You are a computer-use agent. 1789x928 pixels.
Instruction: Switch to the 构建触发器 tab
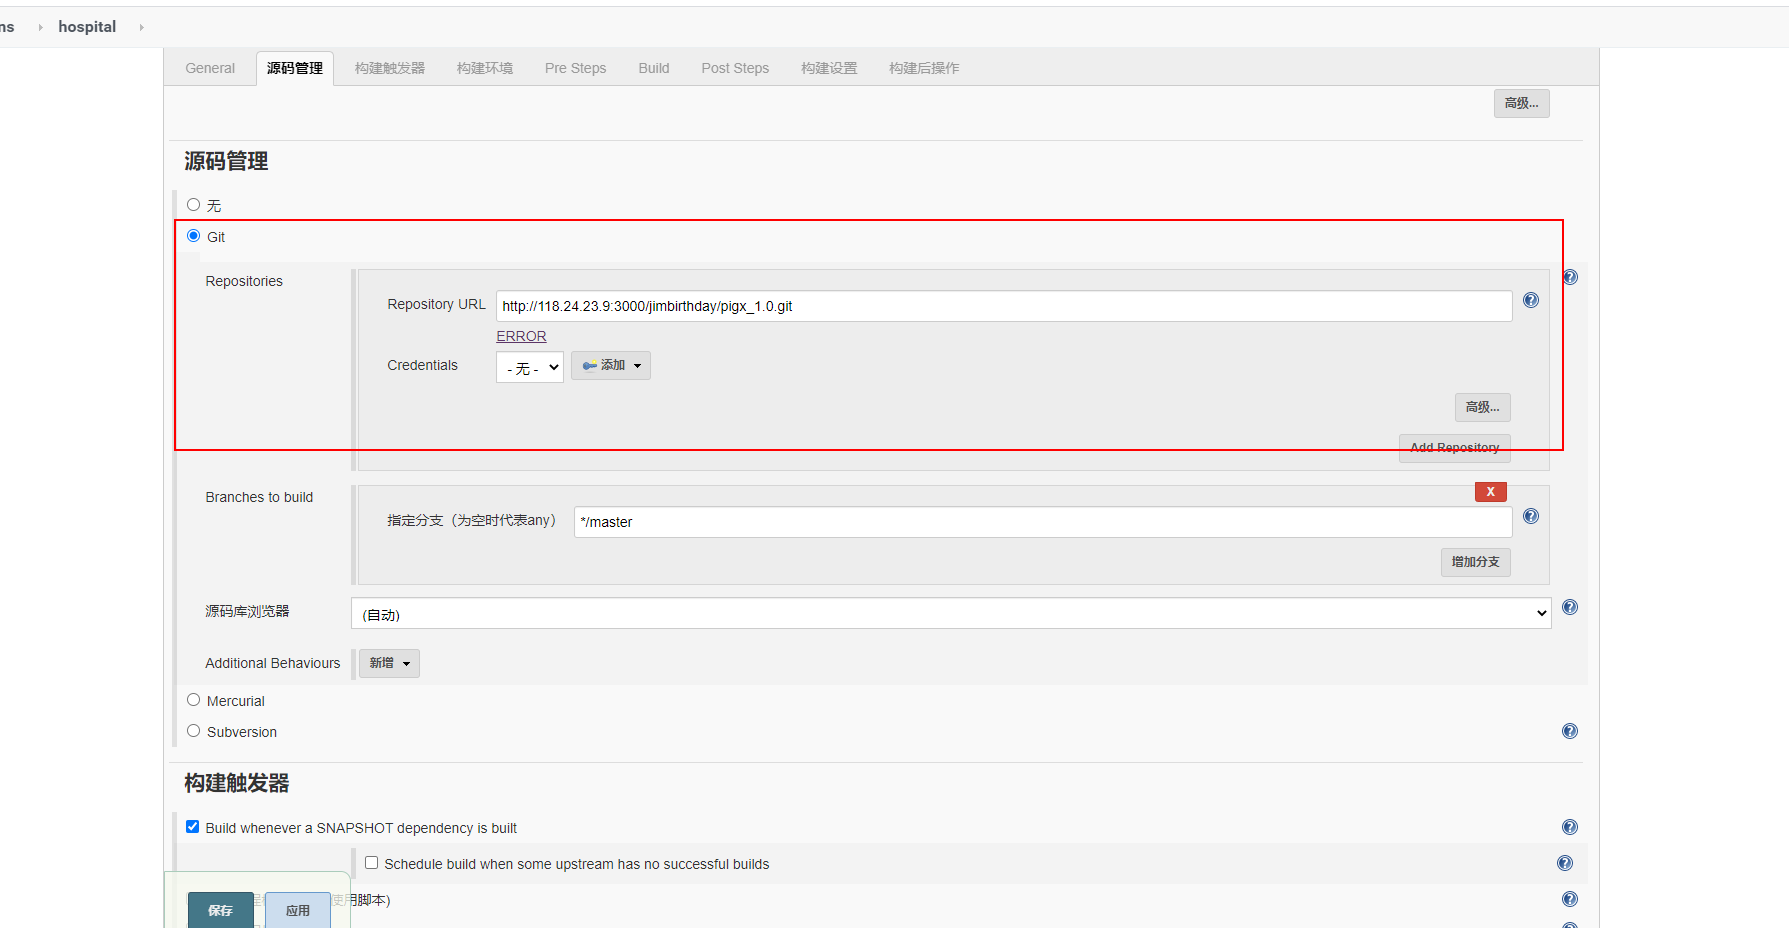coord(390,68)
